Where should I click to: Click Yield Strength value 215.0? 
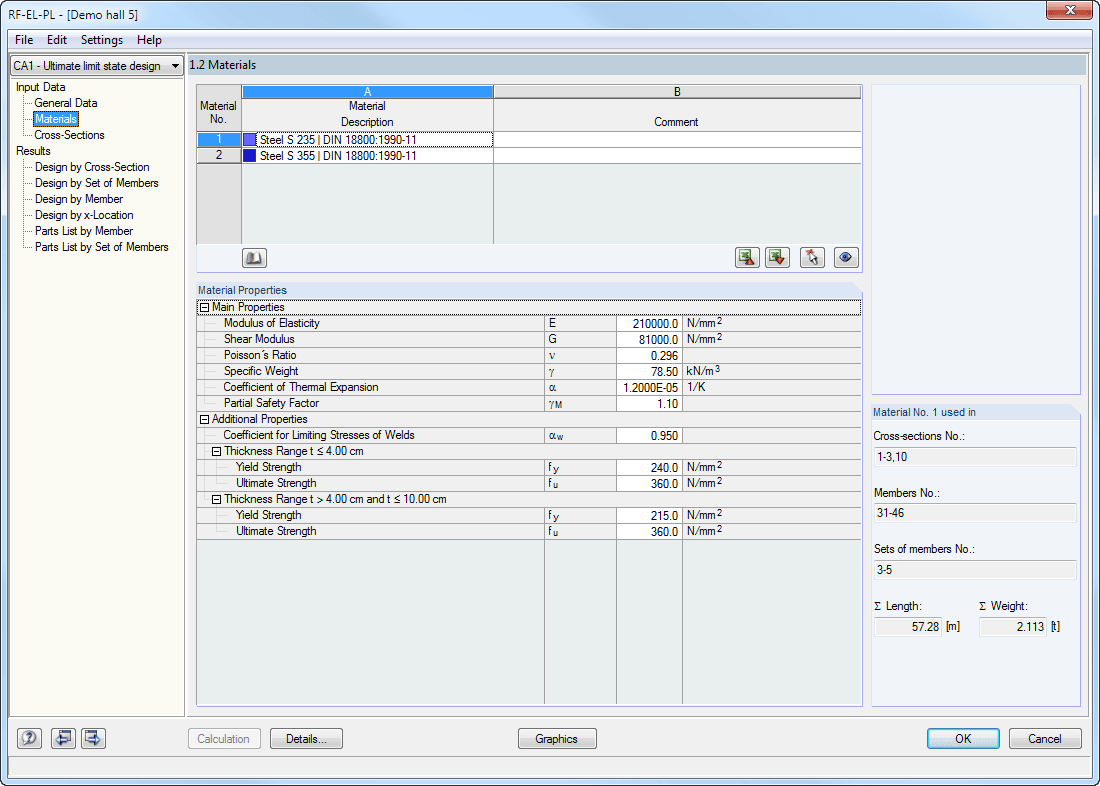[649, 516]
